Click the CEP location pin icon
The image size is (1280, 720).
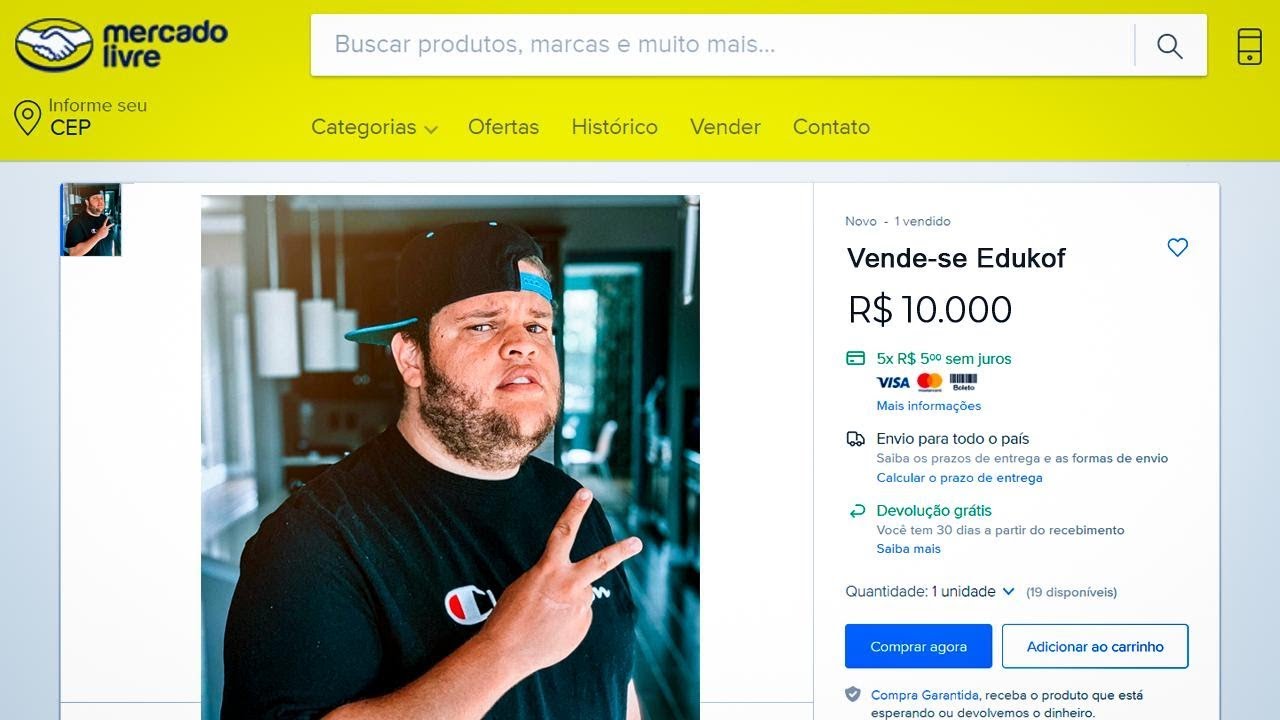27,118
